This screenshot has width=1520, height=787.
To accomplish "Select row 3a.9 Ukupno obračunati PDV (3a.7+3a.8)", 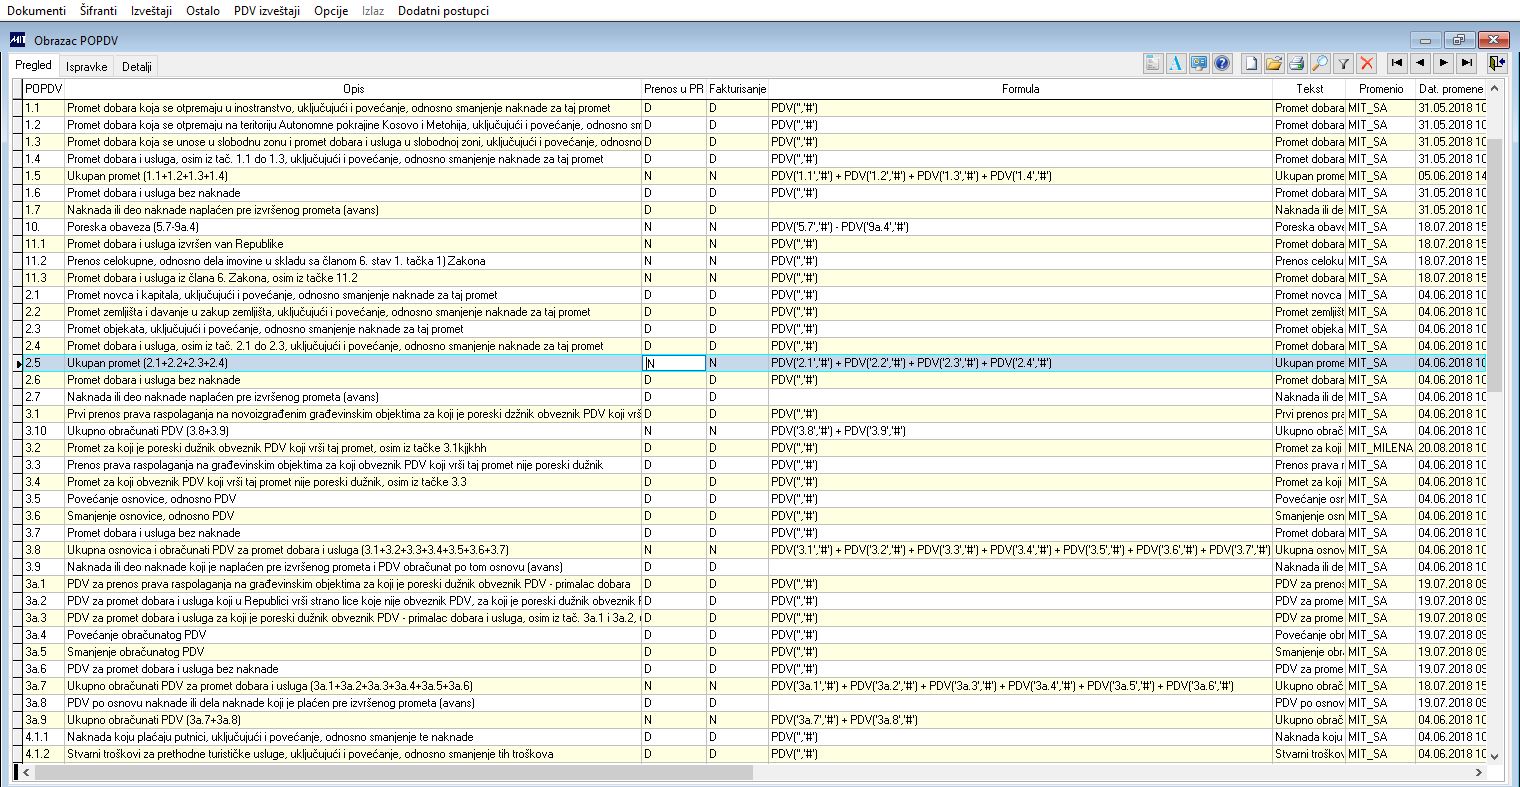I will click(x=353, y=720).
